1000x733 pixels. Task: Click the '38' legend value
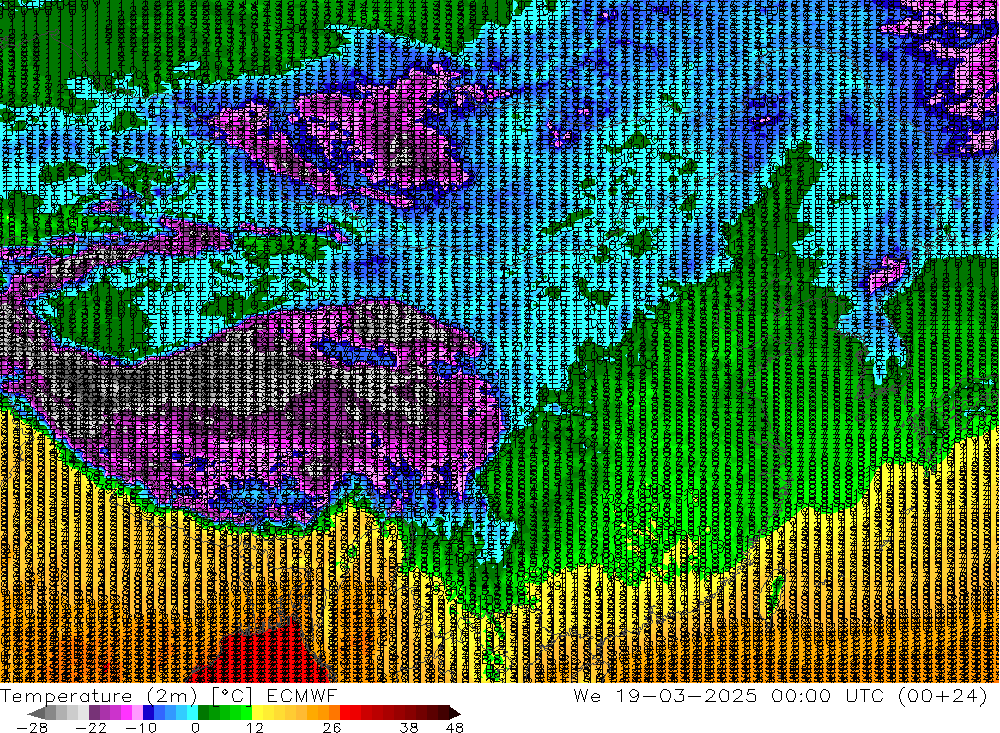(x=409, y=728)
